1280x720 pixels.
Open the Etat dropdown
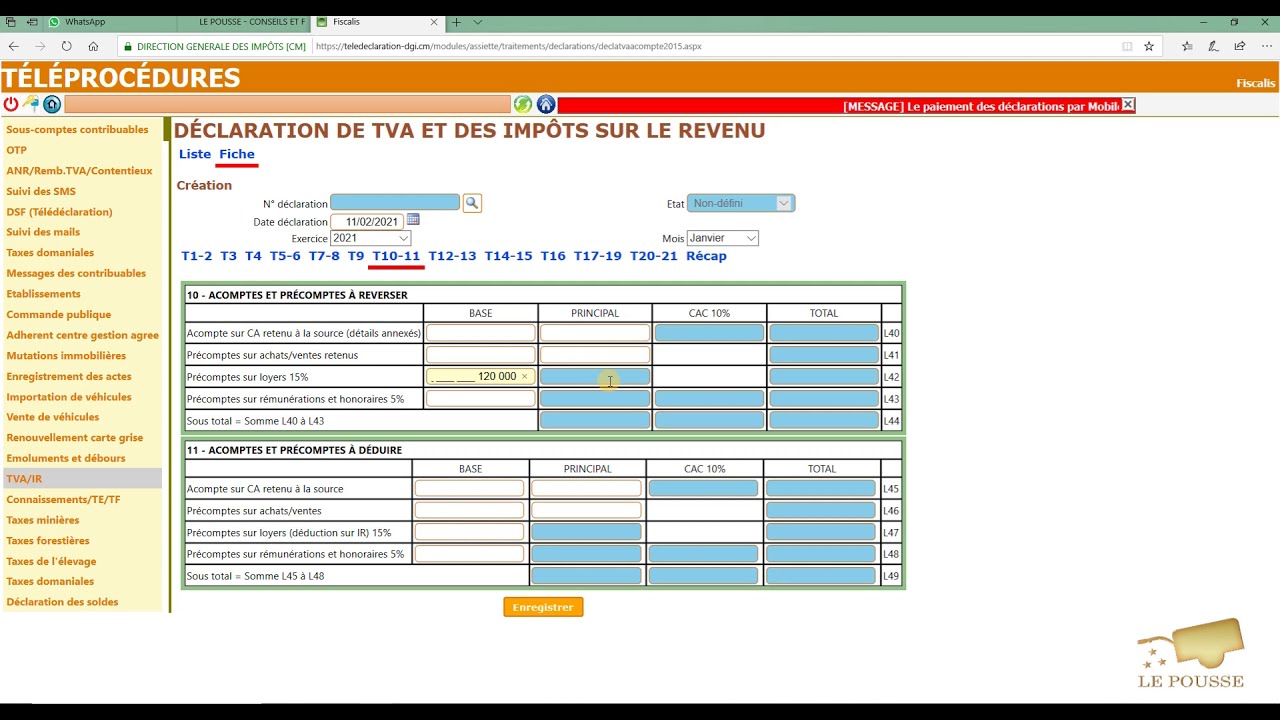[x=741, y=203]
